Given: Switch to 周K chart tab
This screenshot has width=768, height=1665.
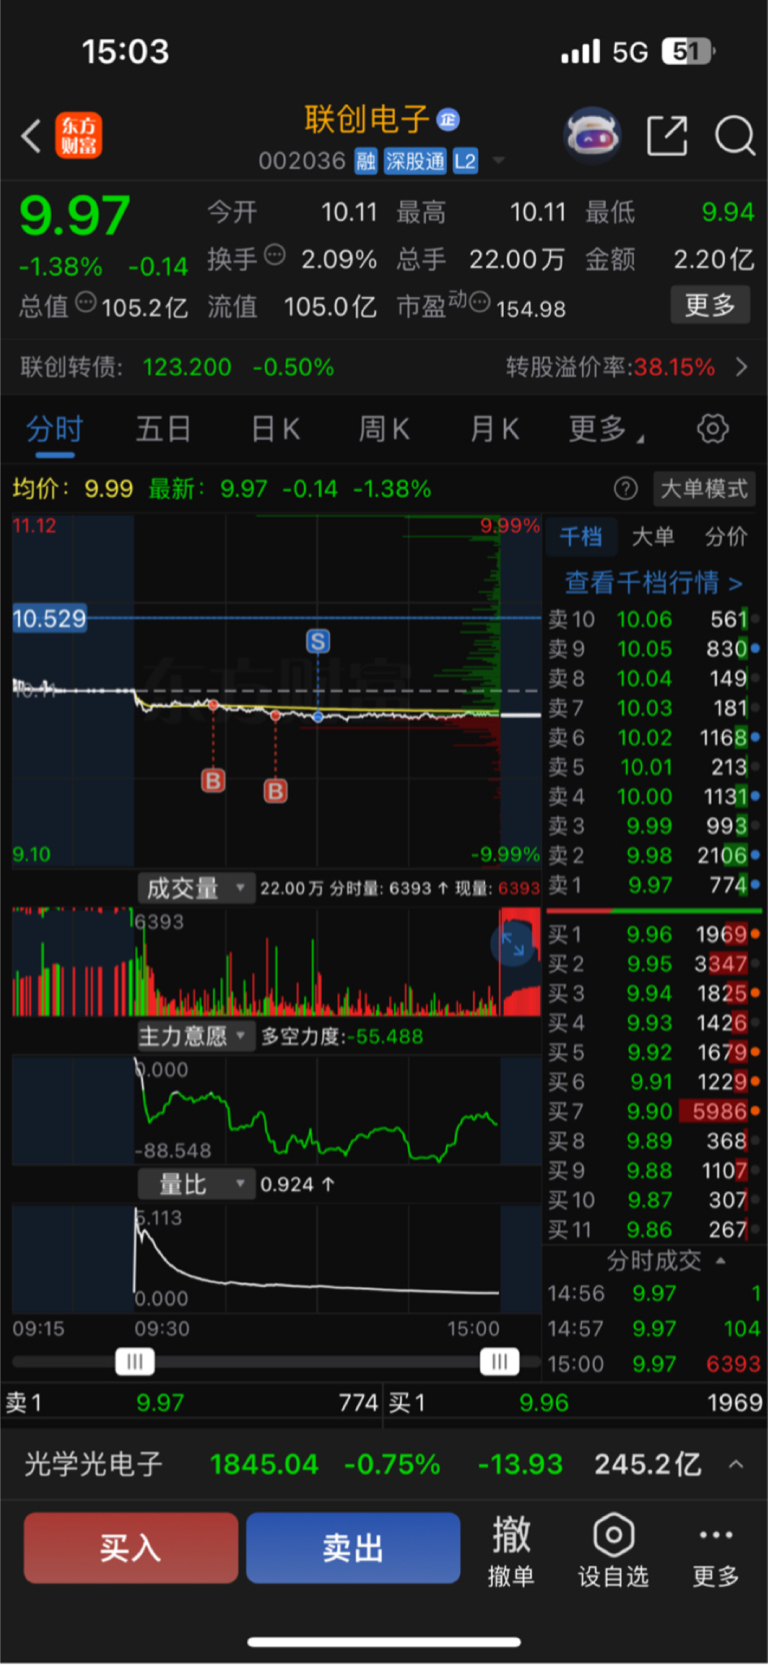Looking at the screenshot, I should click(x=384, y=430).
